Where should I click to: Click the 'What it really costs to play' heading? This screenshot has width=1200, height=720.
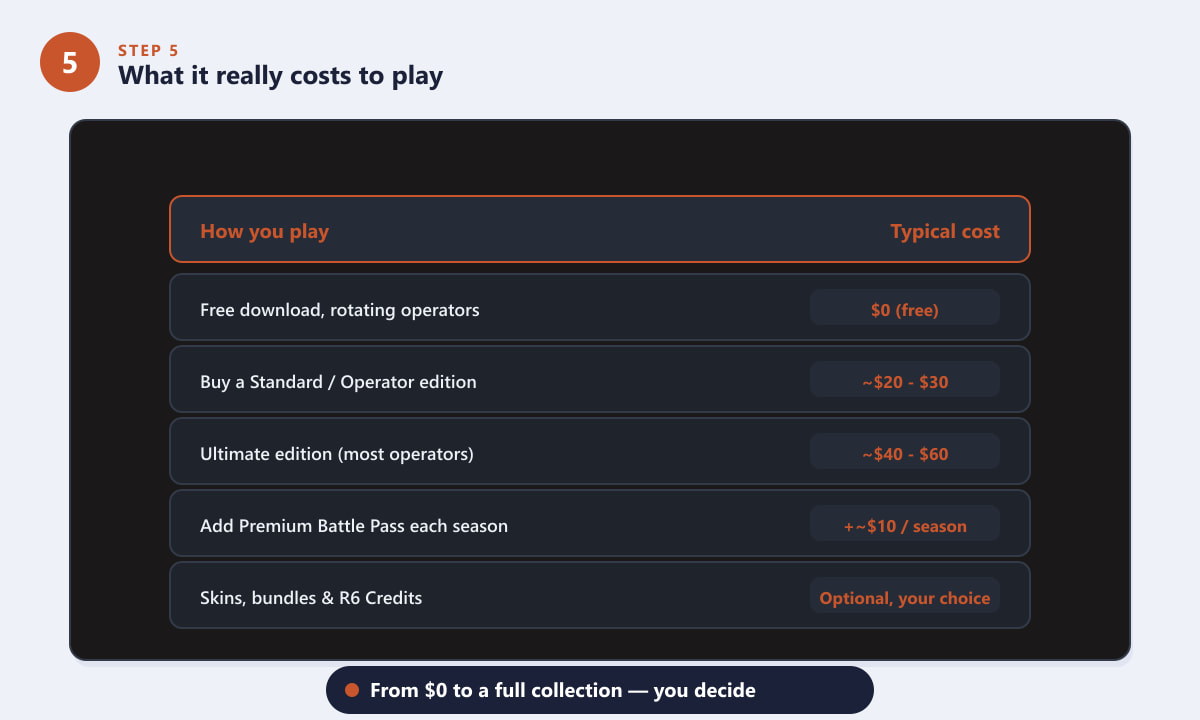pyautogui.click(x=281, y=75)
